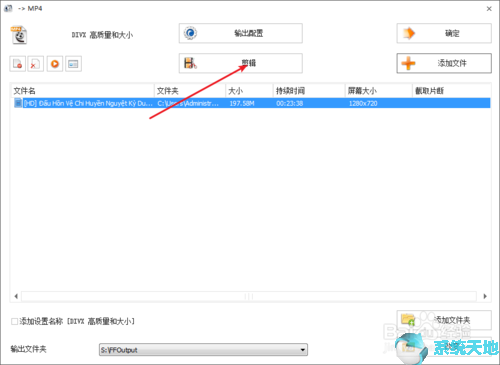
Task: Click 添加文件 to add a file
Action: [444, 63]
